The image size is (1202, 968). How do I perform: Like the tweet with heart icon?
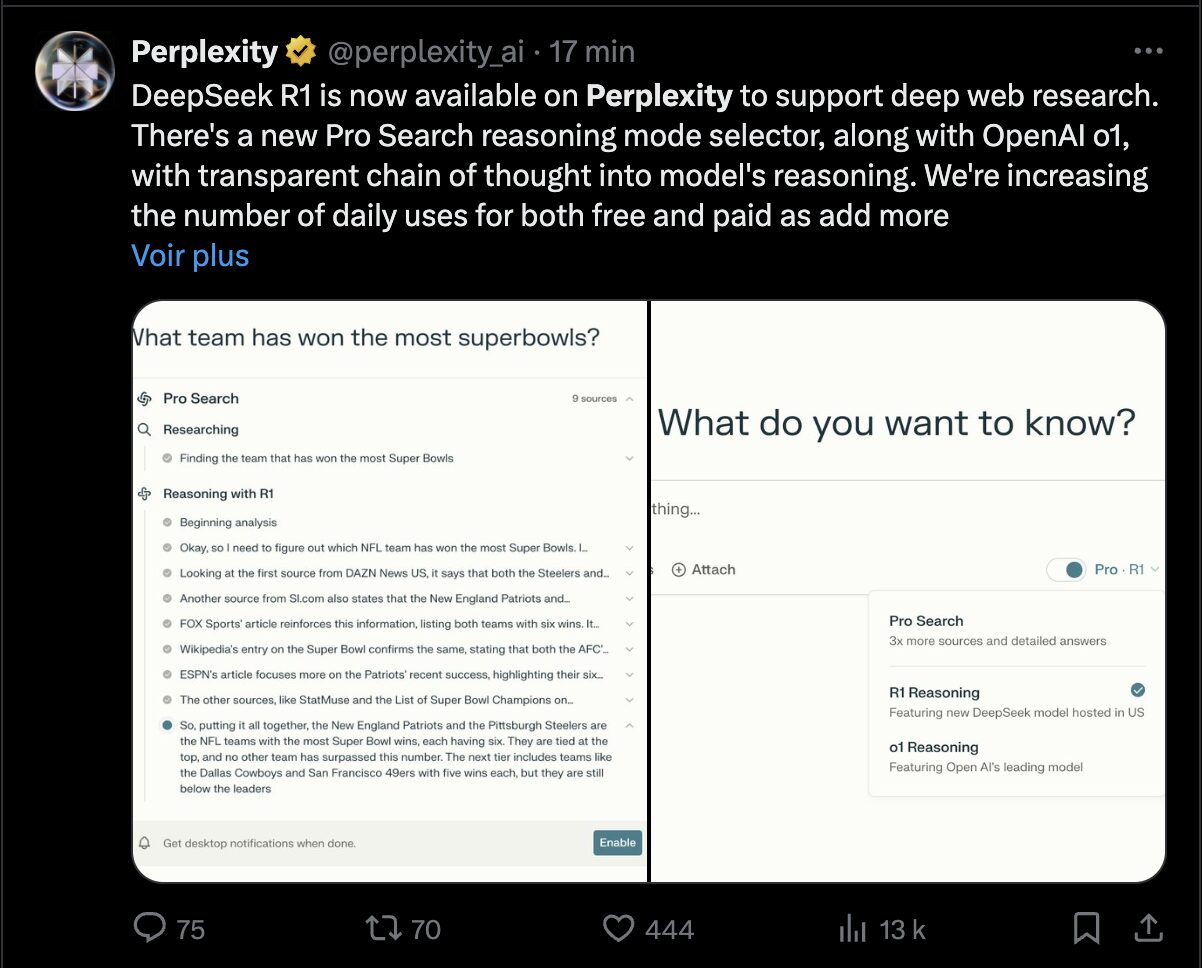point(619,928)
